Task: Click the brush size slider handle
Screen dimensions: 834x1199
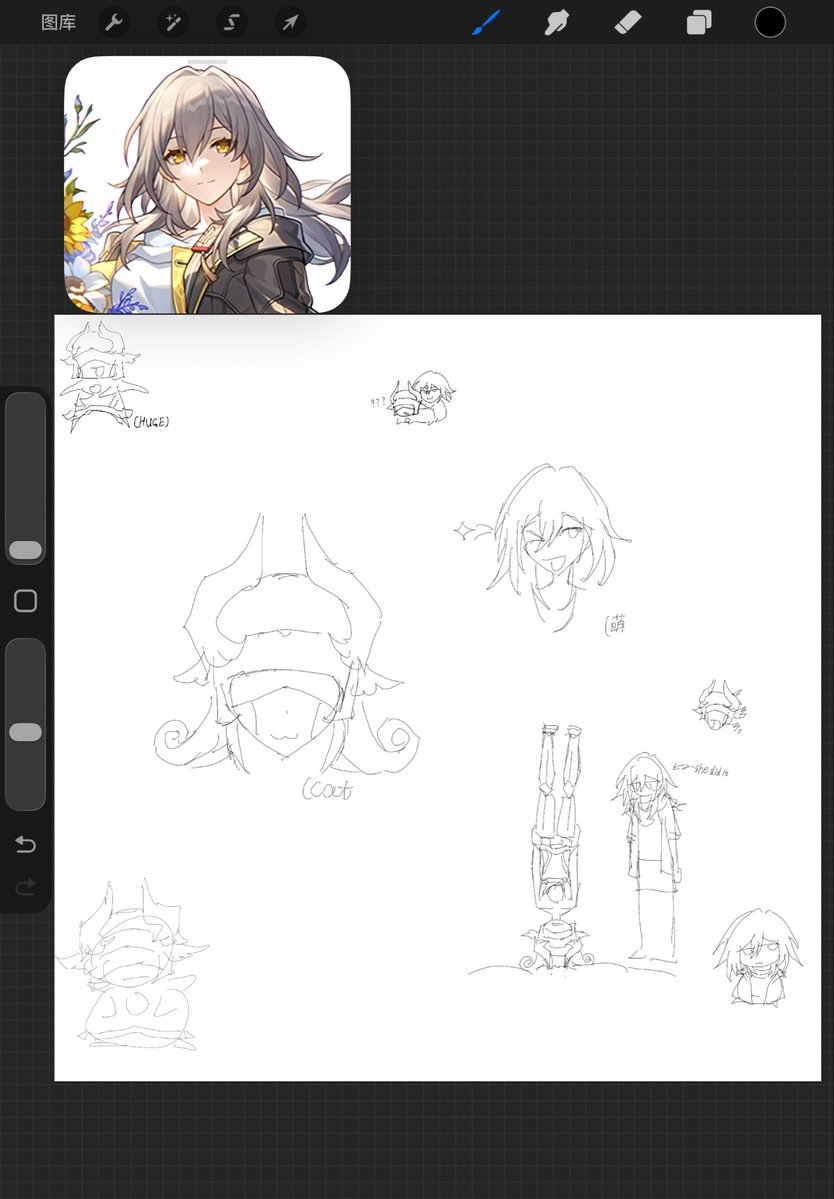Action: tap(25, 550)
